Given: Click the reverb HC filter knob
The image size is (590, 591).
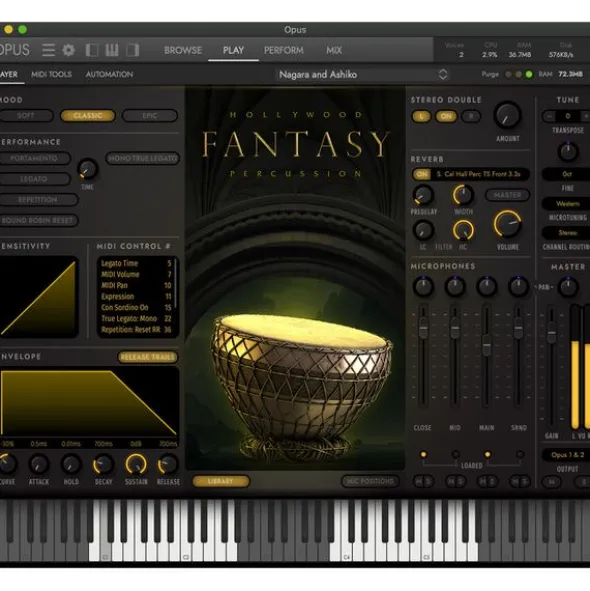Looking at the screenshot, I should (463, 230).
